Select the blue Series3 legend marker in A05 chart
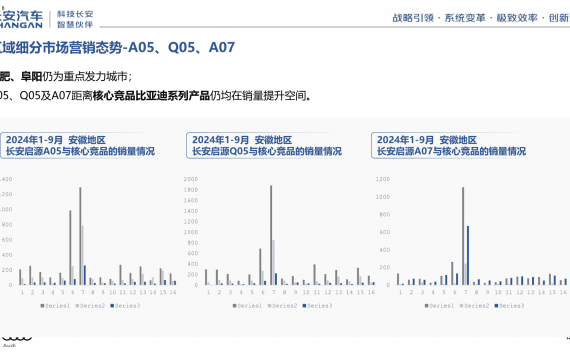The height and width of the screenshot is (360, 570). coord(112,306)
